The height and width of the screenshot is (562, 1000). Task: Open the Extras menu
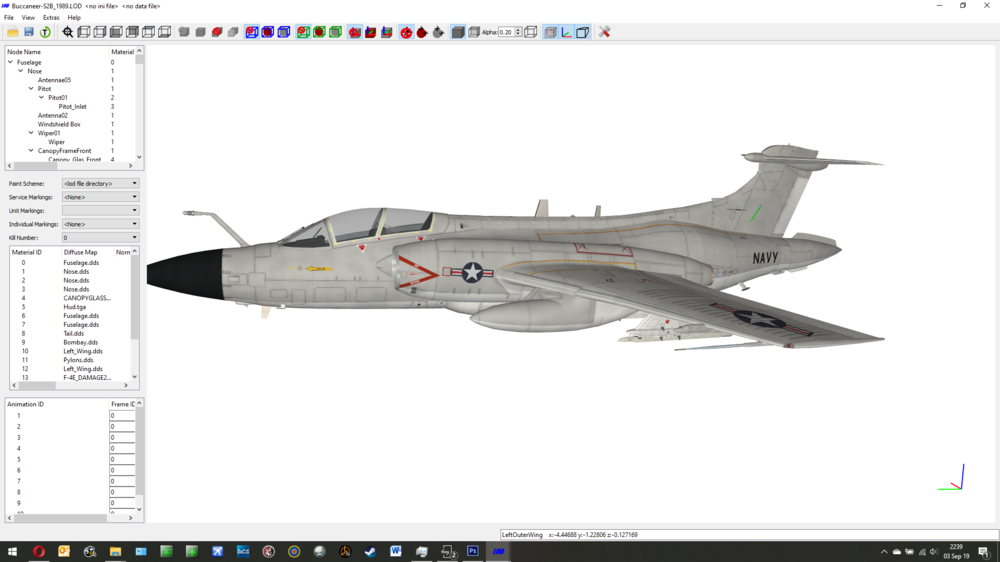pyautogui.click(x=51, y=18)
